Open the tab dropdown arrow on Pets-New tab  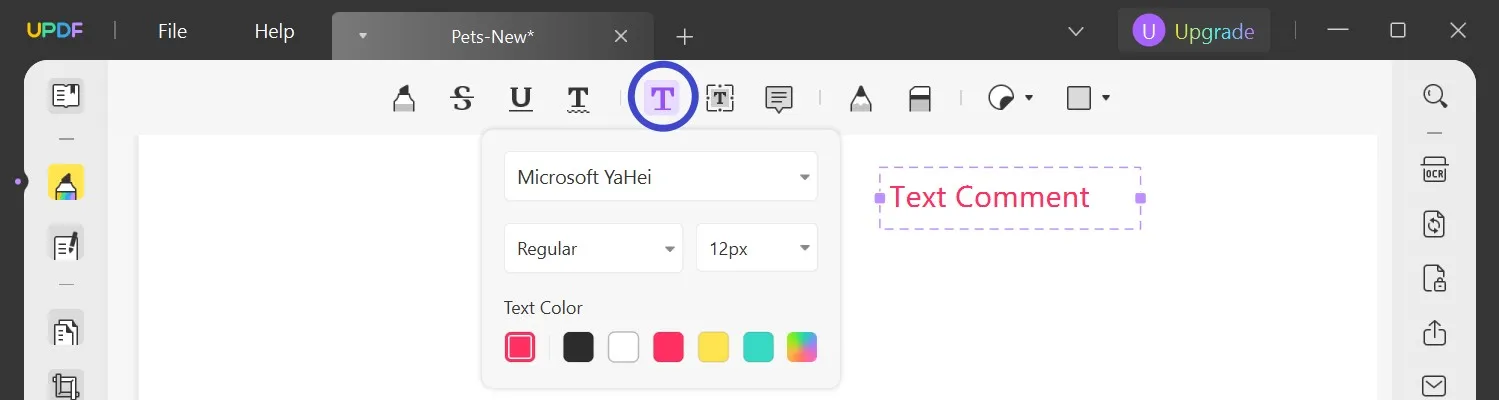coord(363,36)
